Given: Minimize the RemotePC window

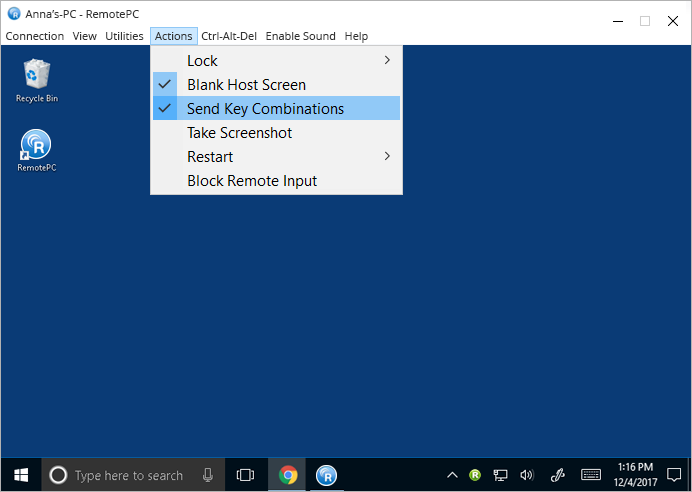Looking at the screenshot, I should click(618, 21).
